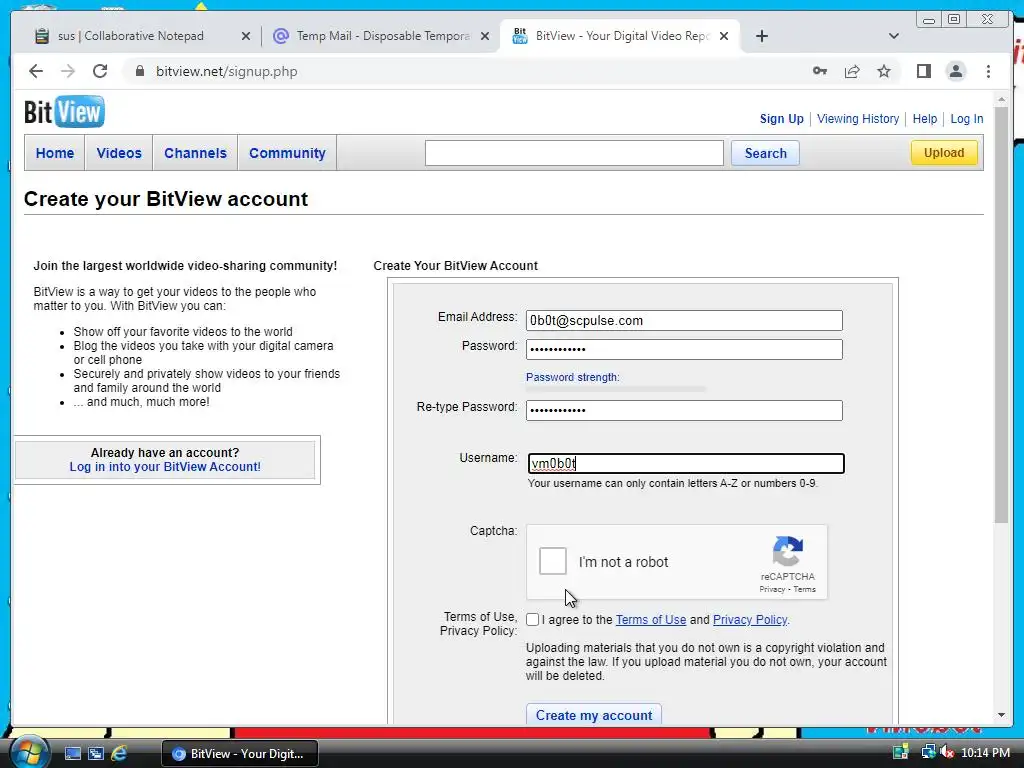This screenshot has width=1024, height=768.
Task: Open the Videos navigation item
Action: (x=119, y=153)
